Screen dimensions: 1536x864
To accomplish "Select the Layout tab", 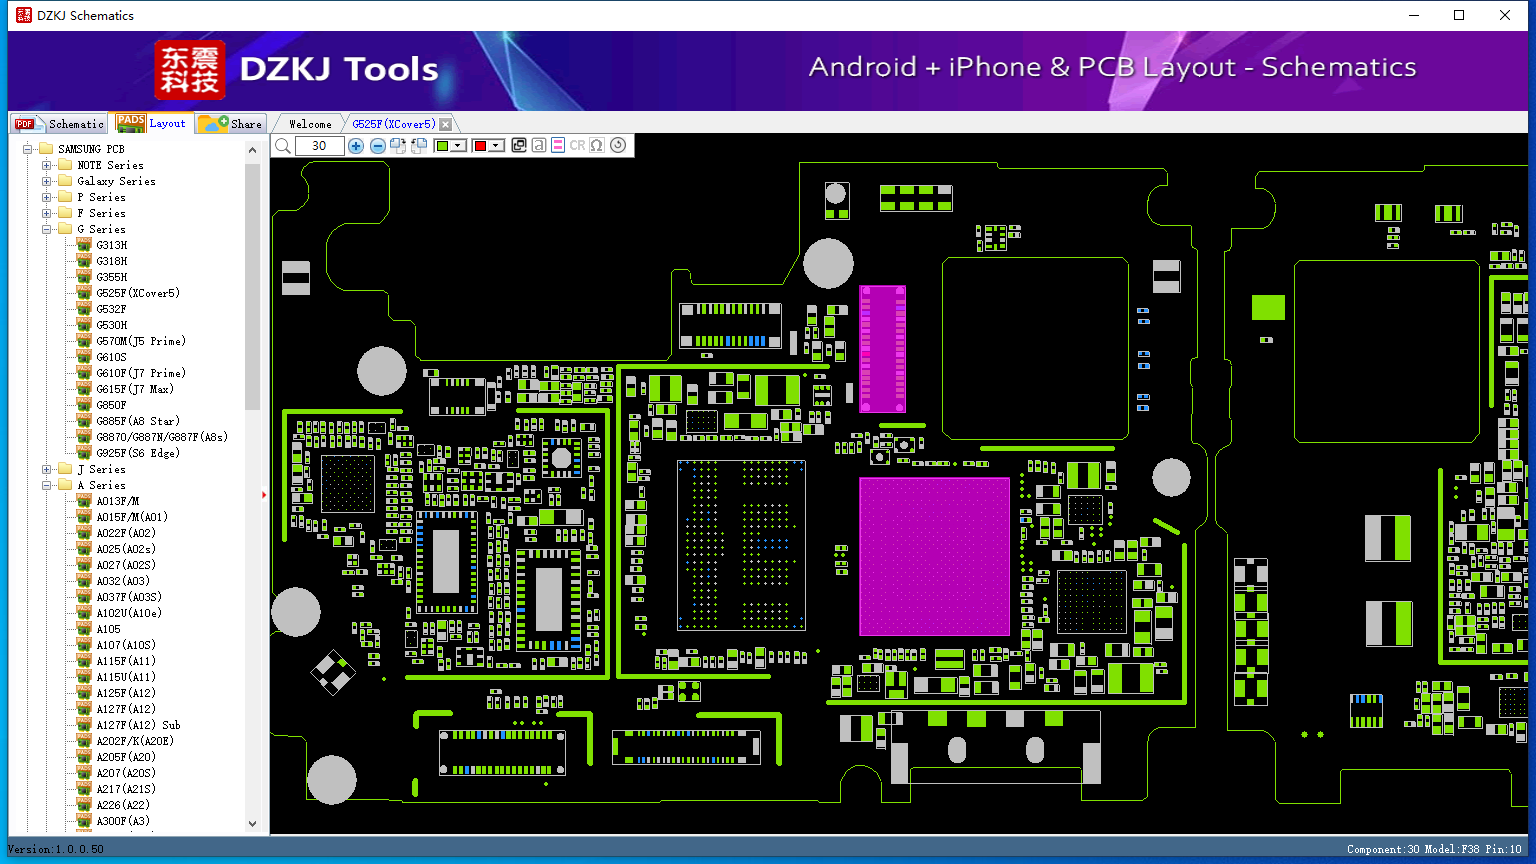I will pos(152,123).
